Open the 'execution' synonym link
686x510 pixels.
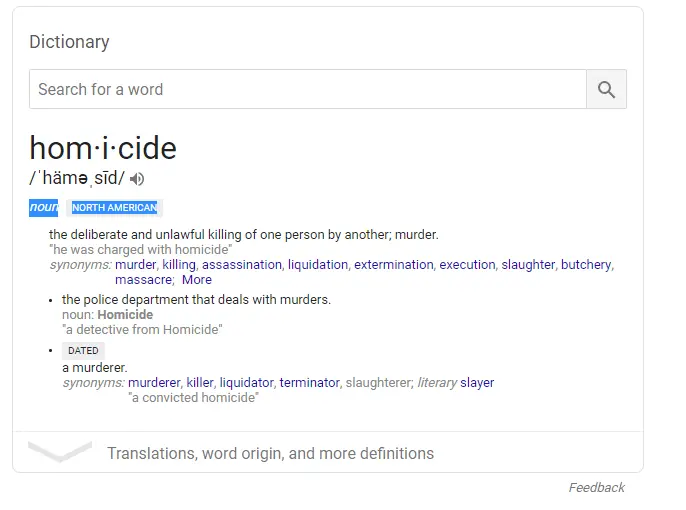[x=467, y=265]
